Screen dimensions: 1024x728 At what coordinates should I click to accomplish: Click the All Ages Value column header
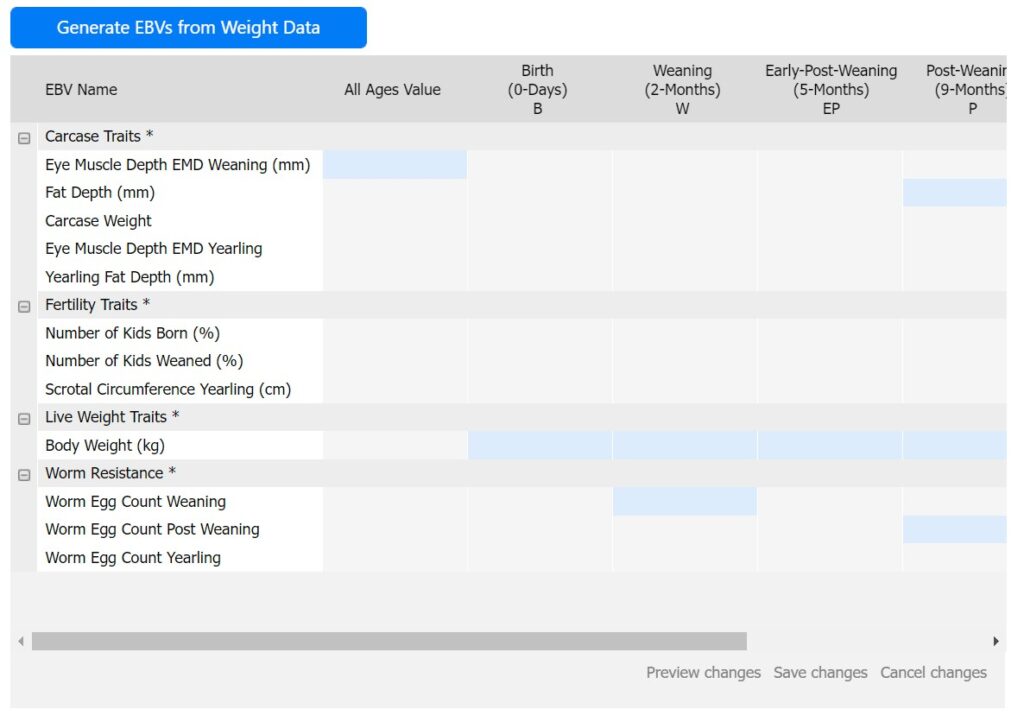(x=392, y=90)
